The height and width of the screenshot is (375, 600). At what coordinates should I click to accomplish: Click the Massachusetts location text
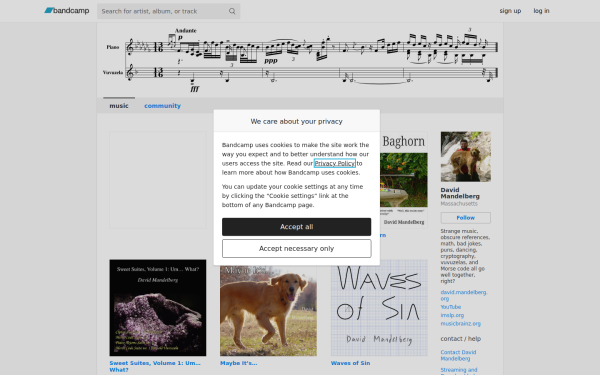click(459, 204)
